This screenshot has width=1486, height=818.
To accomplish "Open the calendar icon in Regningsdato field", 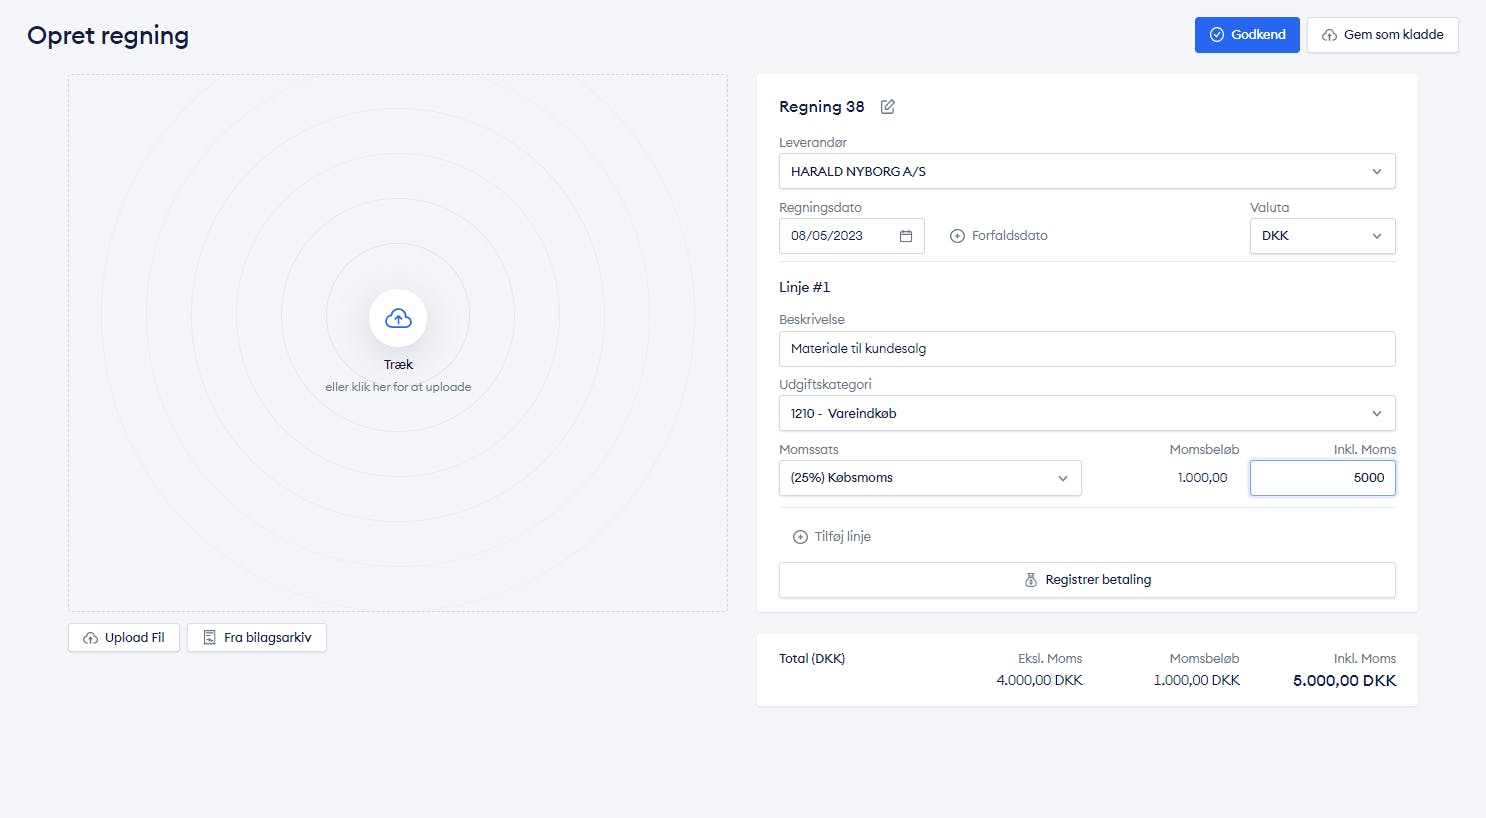I will (906, 236).
